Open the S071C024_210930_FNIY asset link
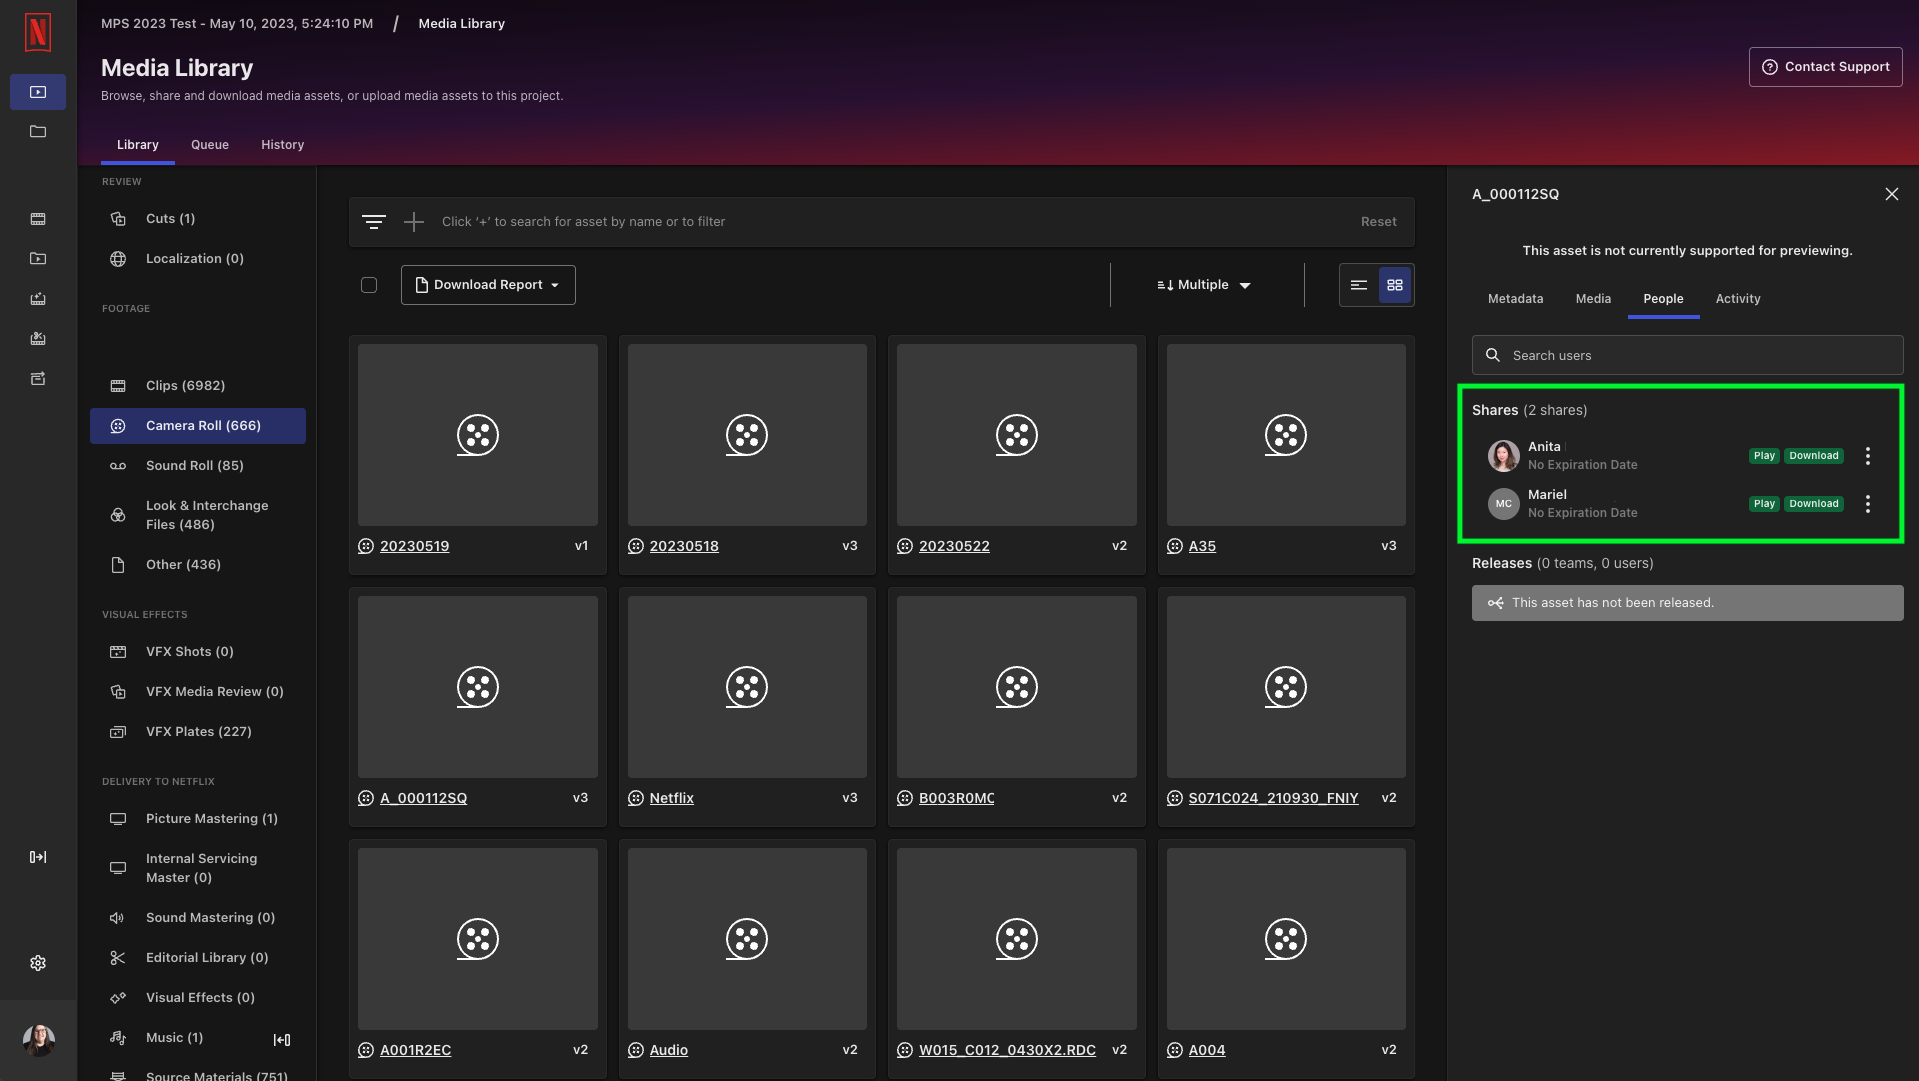Image resolution: width=1919 pixels, height=1081 pixels. point(1273,798)
